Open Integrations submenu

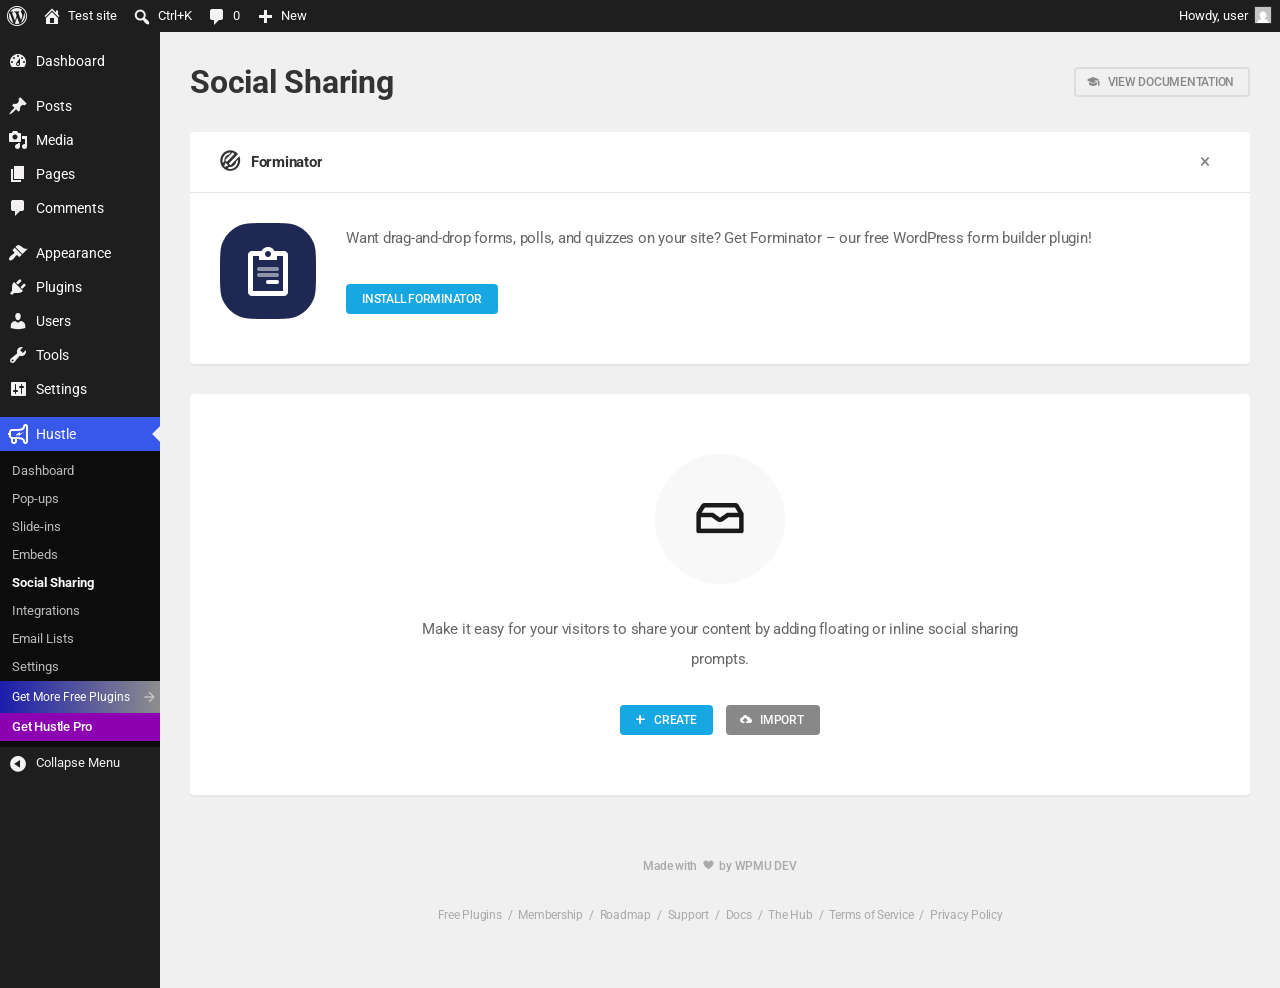[46, 611]
